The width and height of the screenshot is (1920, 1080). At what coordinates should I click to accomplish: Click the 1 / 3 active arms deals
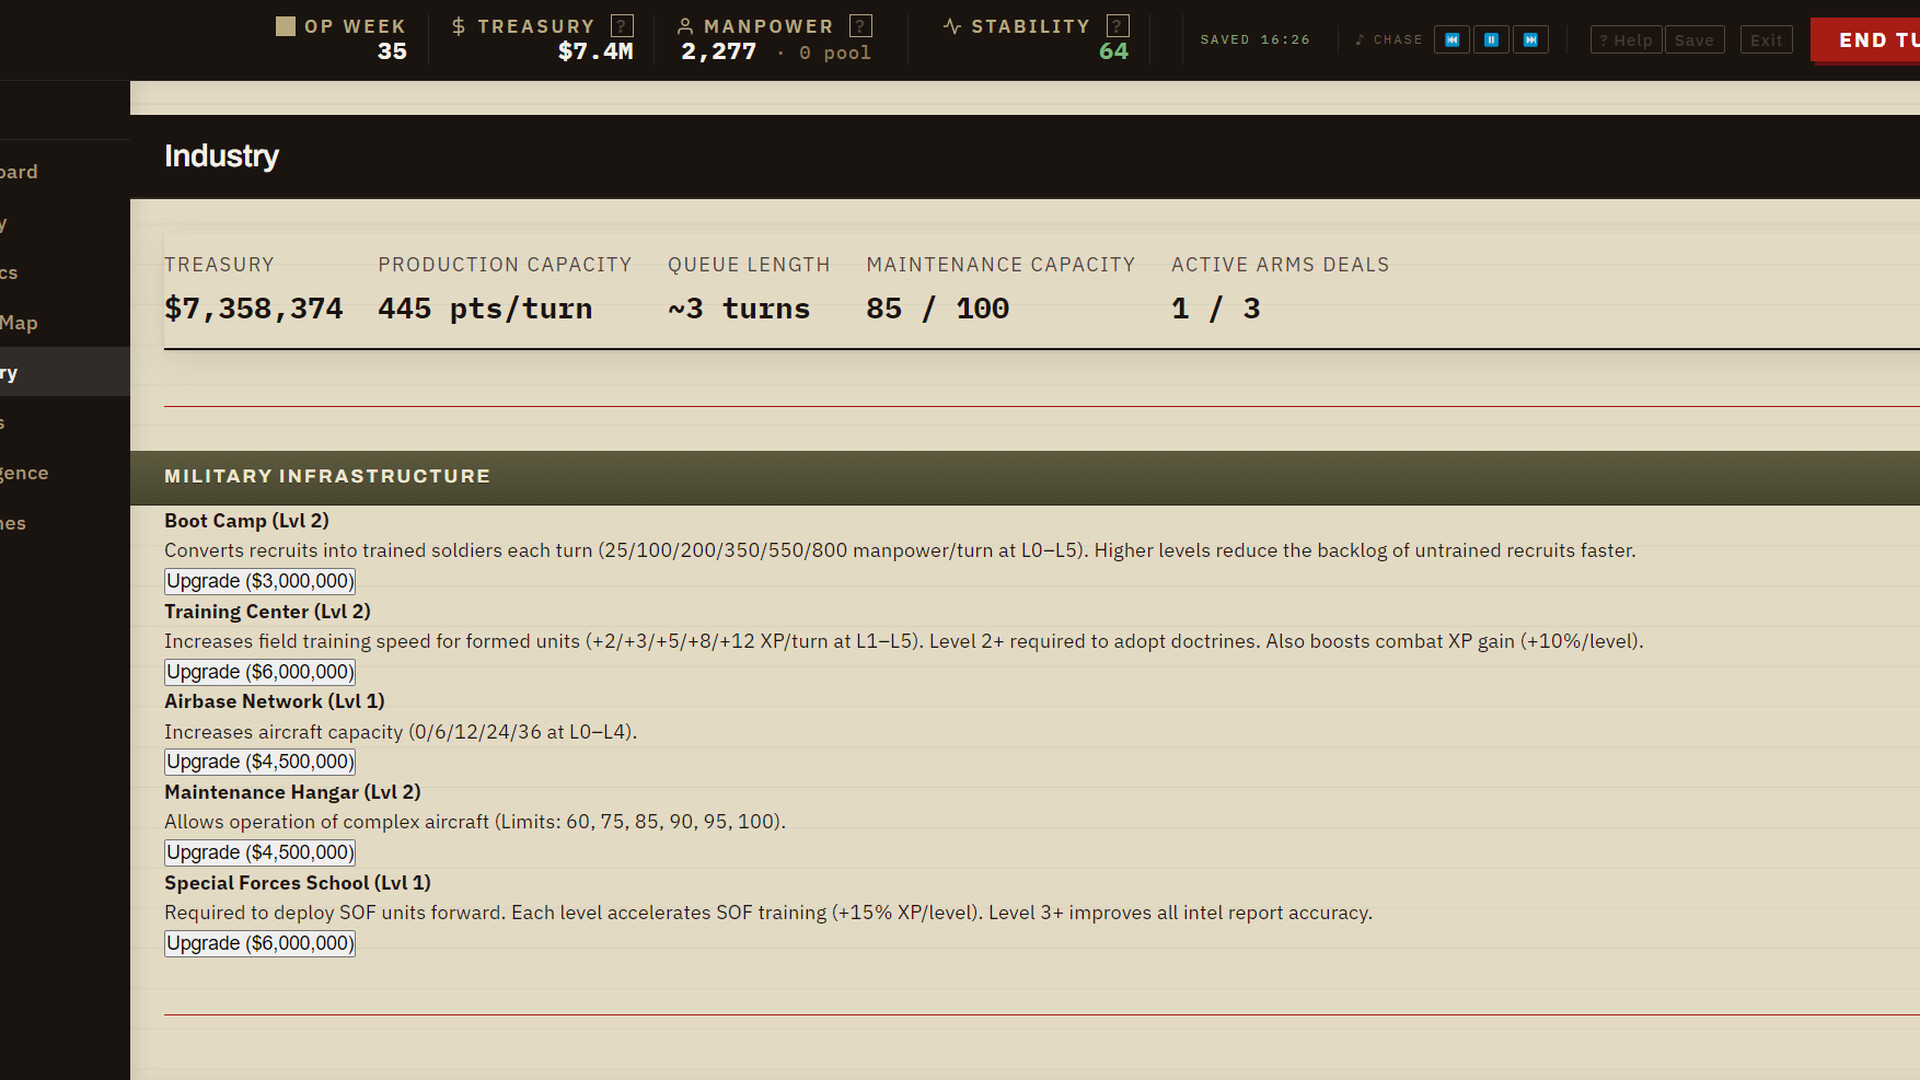pyautogui.click(x=1216, y=309)
